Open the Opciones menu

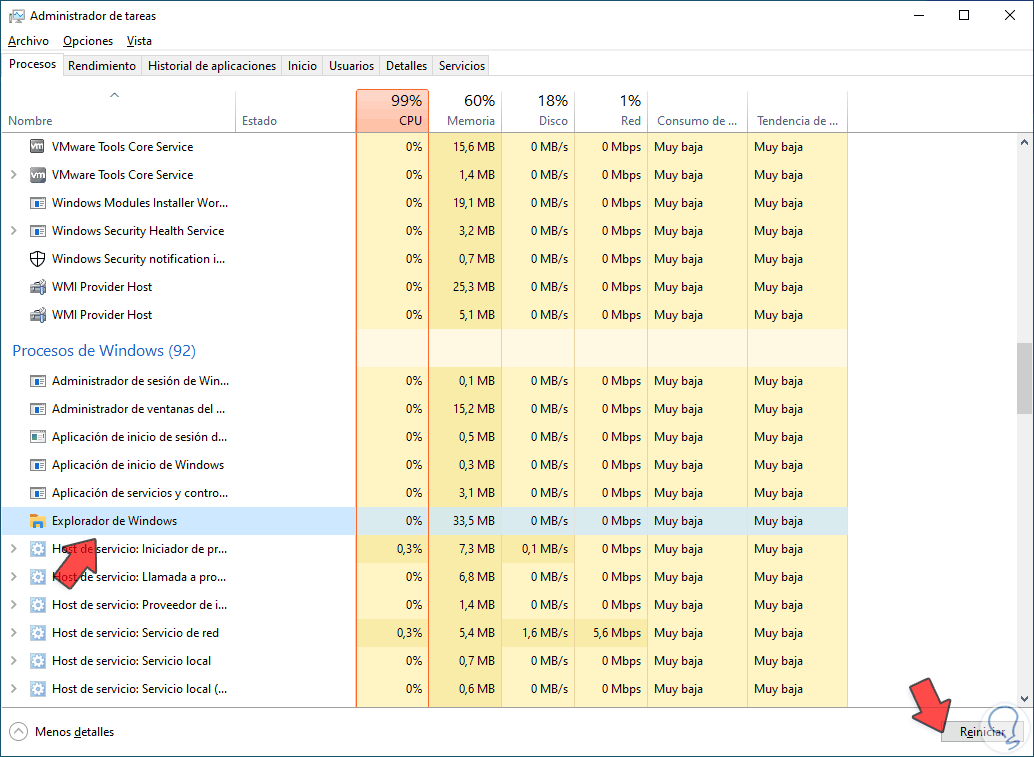point(88,41)
